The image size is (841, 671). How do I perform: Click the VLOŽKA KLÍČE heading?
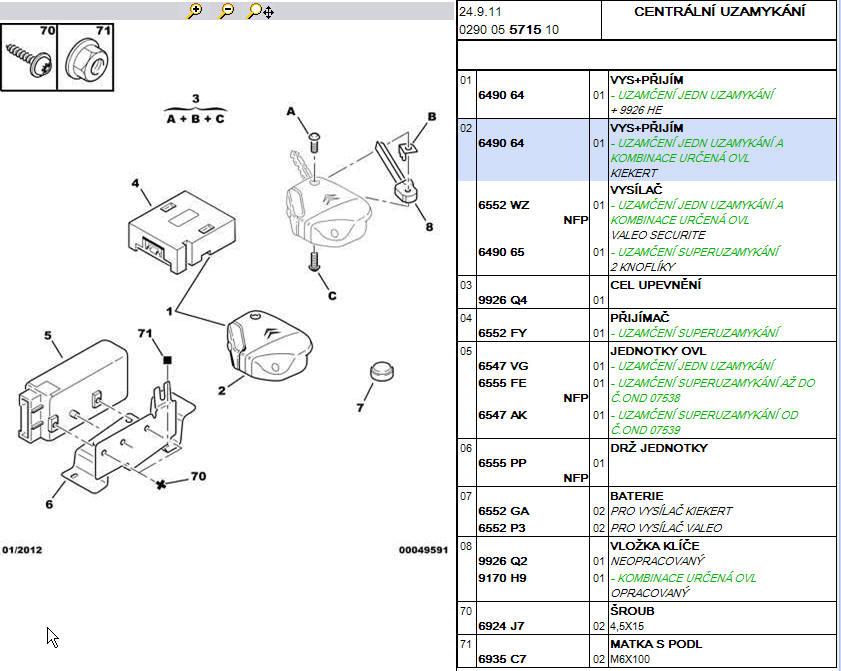(x=655, y=546)
